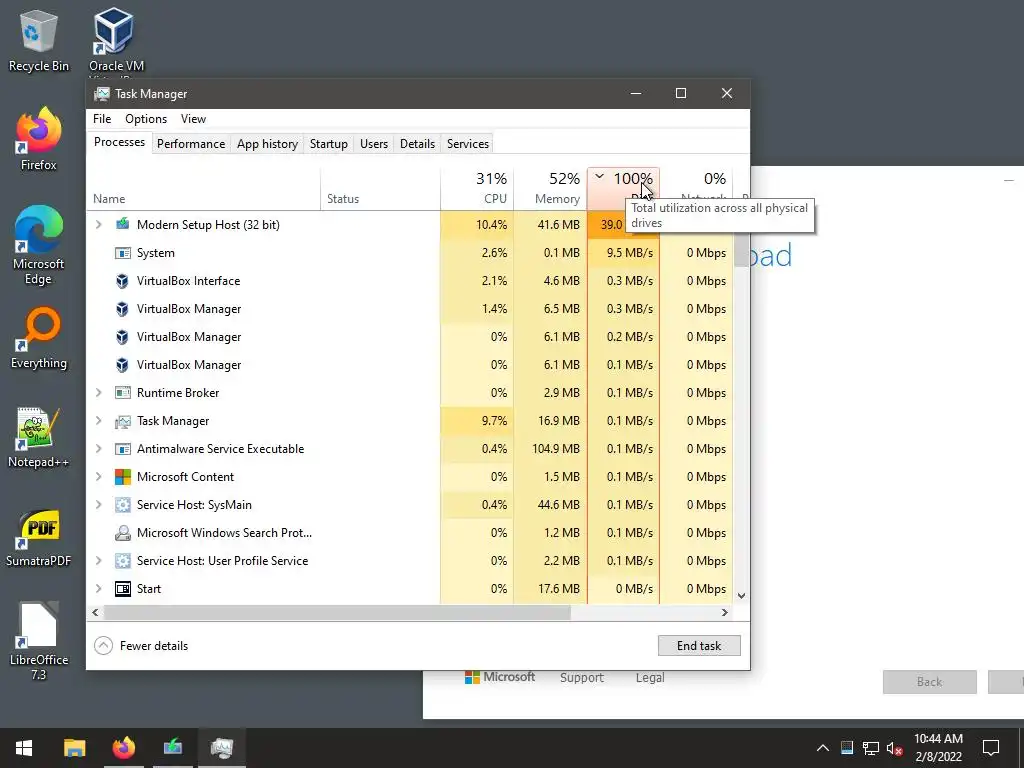Open the View menu
The image size is (1024, 768).
tap(193, 119)
